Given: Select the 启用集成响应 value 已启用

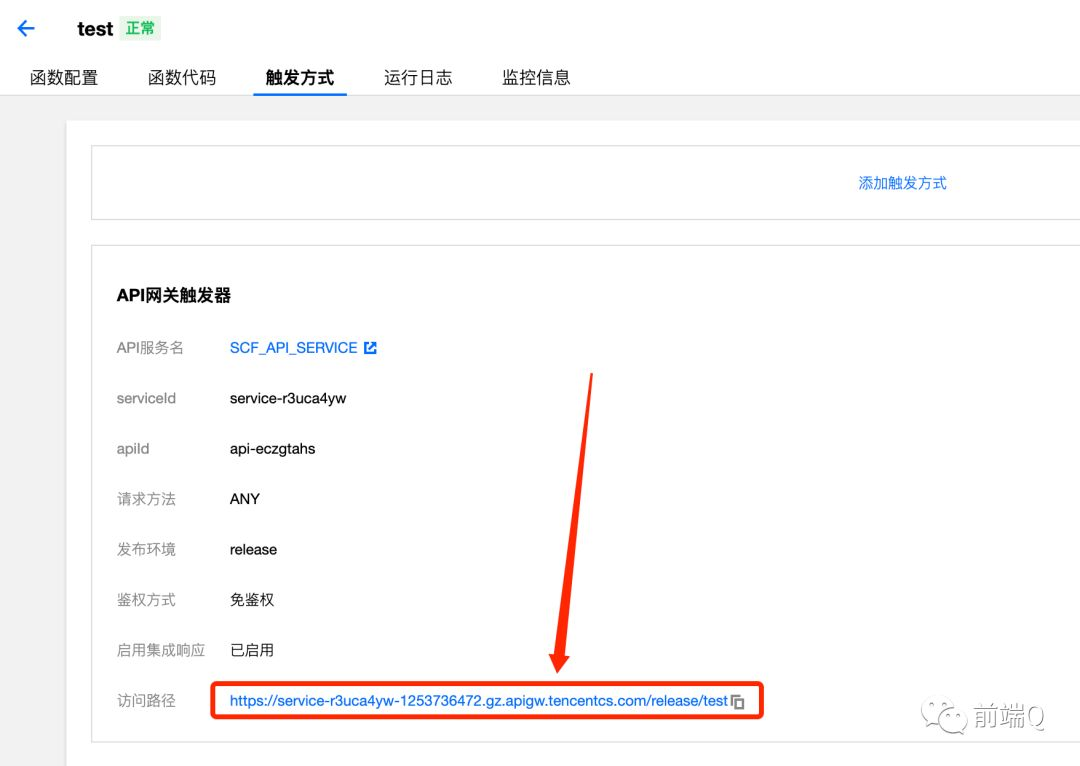Looking at the screenshot, I should coord(252,650).
